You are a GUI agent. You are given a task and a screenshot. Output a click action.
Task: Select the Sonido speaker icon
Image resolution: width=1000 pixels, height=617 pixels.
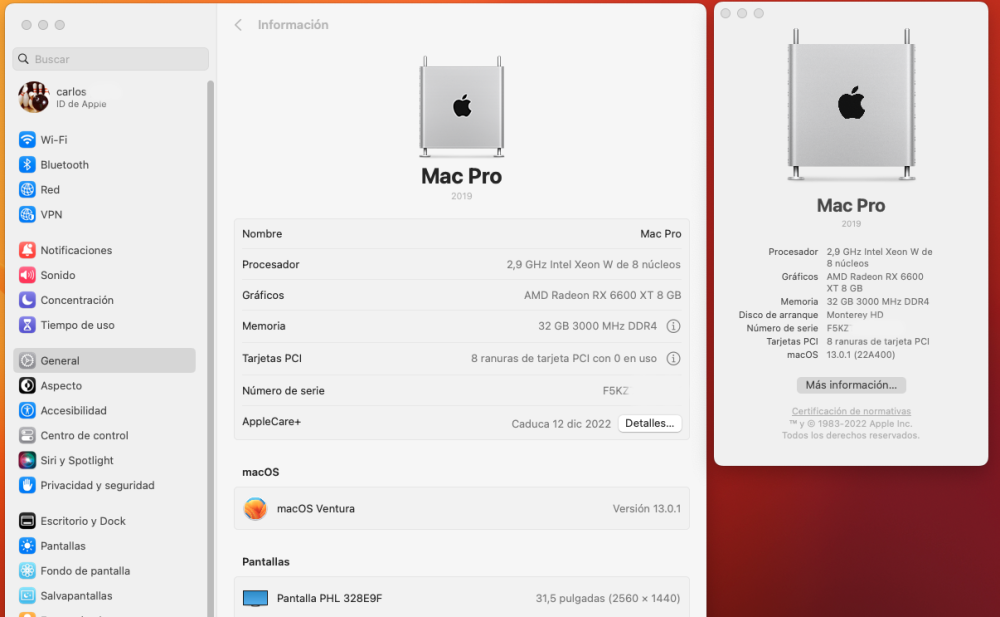(x=27, y=274)
